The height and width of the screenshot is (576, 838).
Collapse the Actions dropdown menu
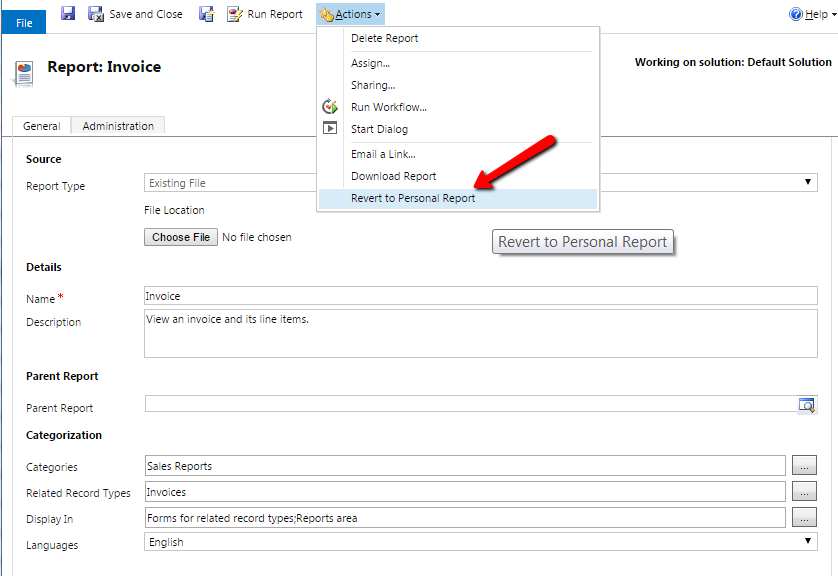[x=350, y=14]
